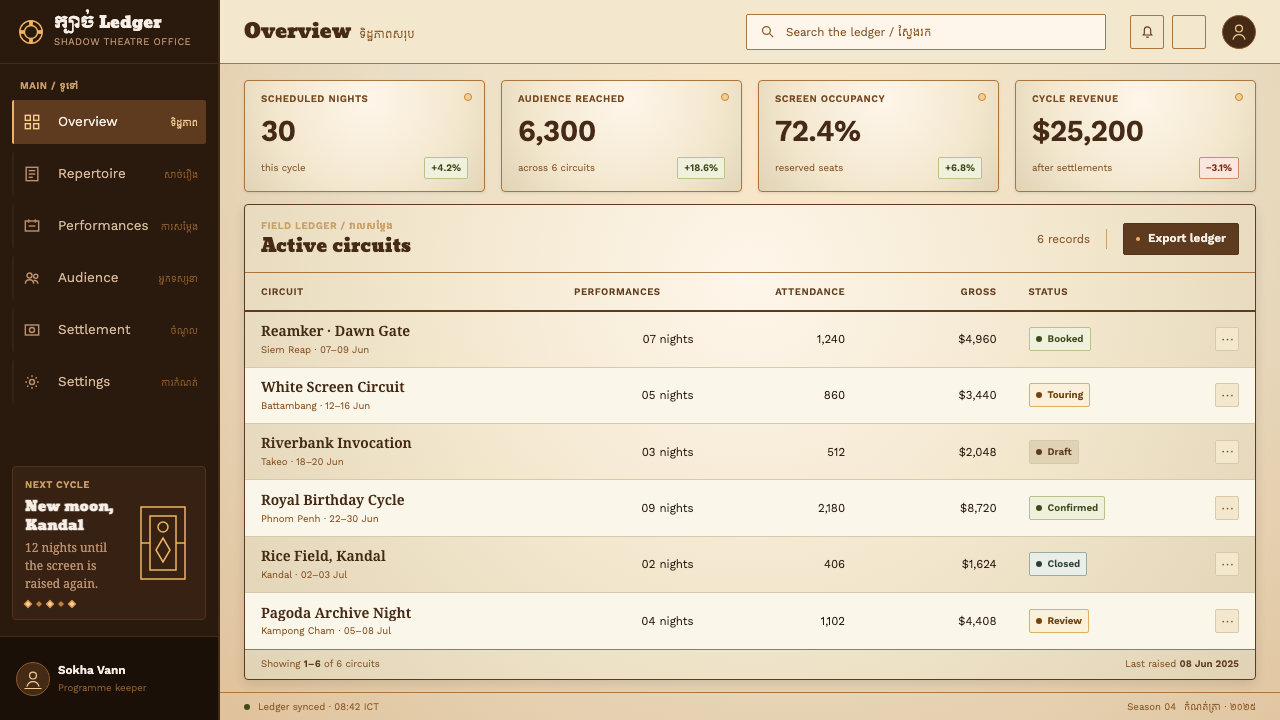Select Overview in the sidebar navigation
1280x720 pixels.
109,122
